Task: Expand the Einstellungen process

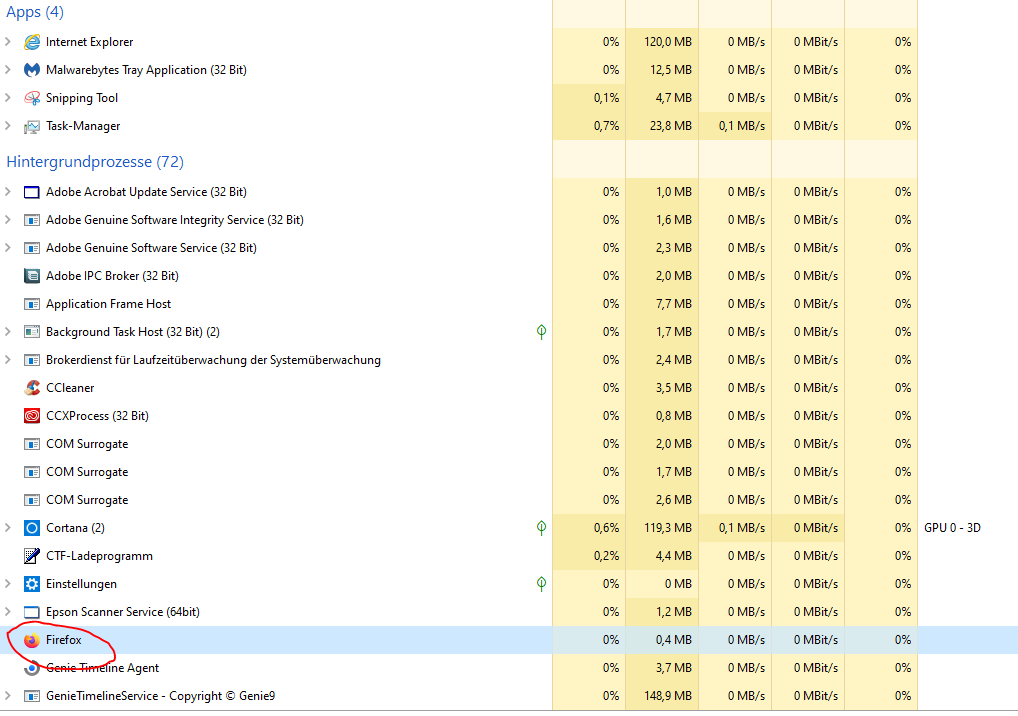Action: (8, 584)
